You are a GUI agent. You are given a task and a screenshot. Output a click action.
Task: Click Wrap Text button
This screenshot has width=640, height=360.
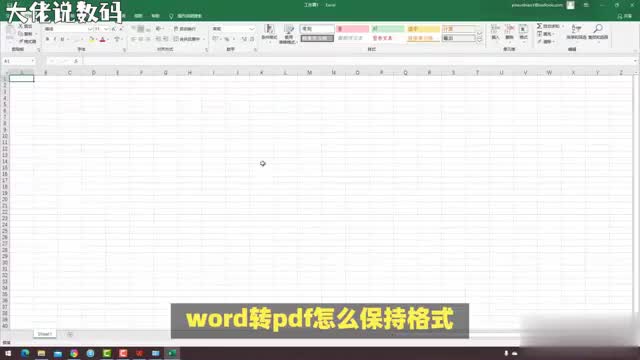(185, 29)
